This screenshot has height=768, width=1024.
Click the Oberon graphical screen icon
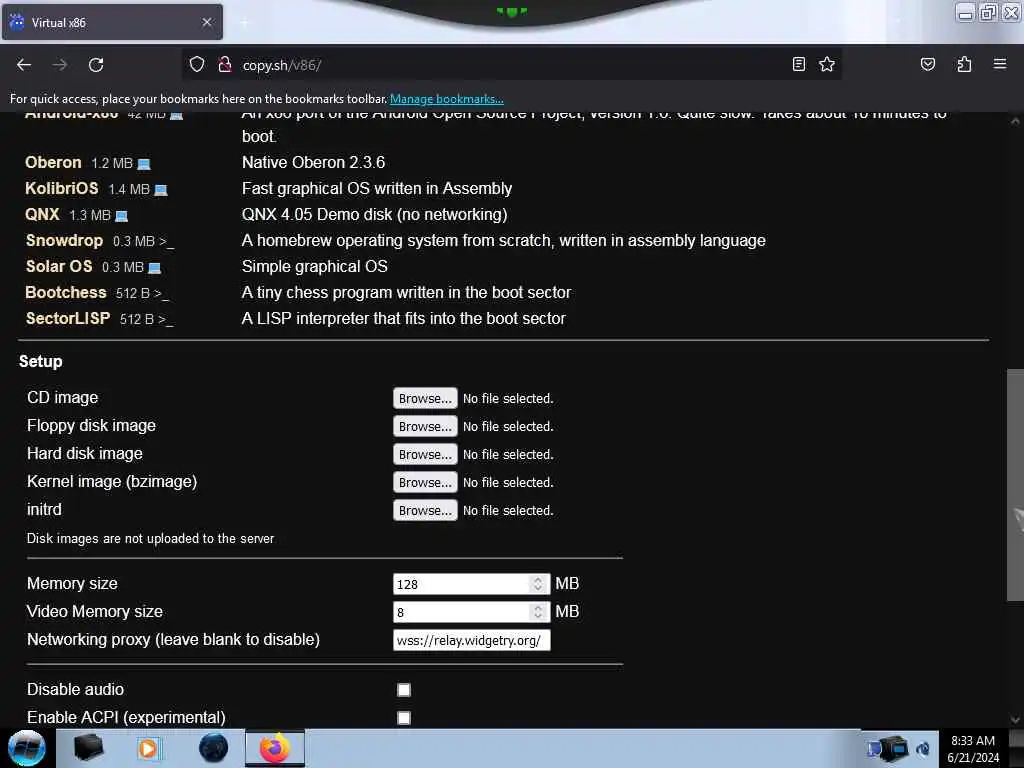144,164
